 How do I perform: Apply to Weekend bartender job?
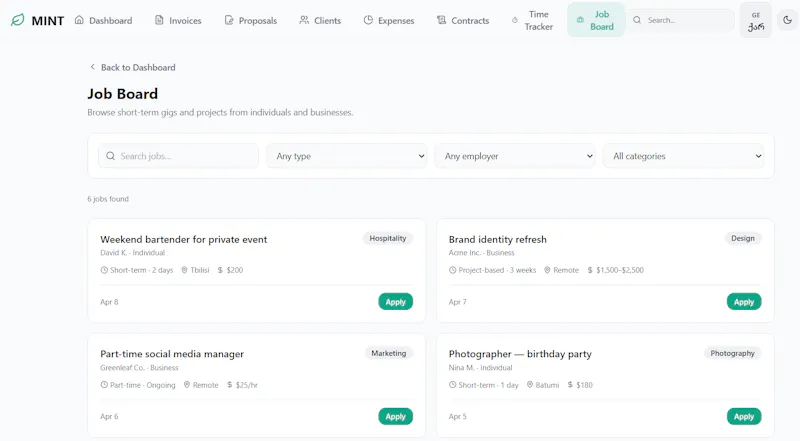[x=395, y=302]
